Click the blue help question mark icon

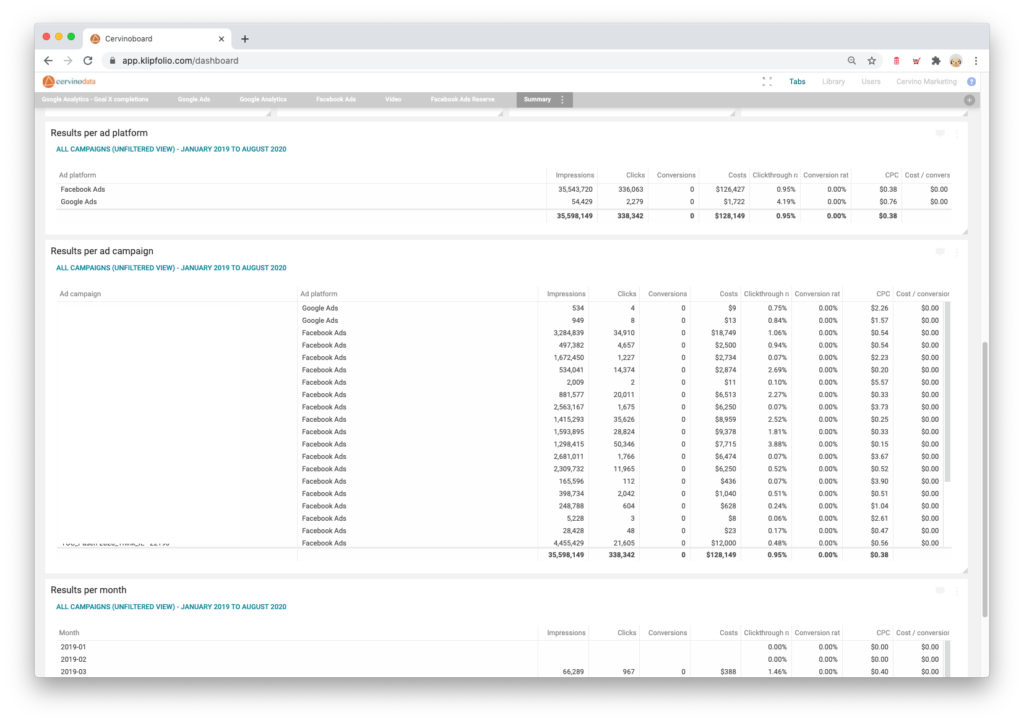[970, 81]
